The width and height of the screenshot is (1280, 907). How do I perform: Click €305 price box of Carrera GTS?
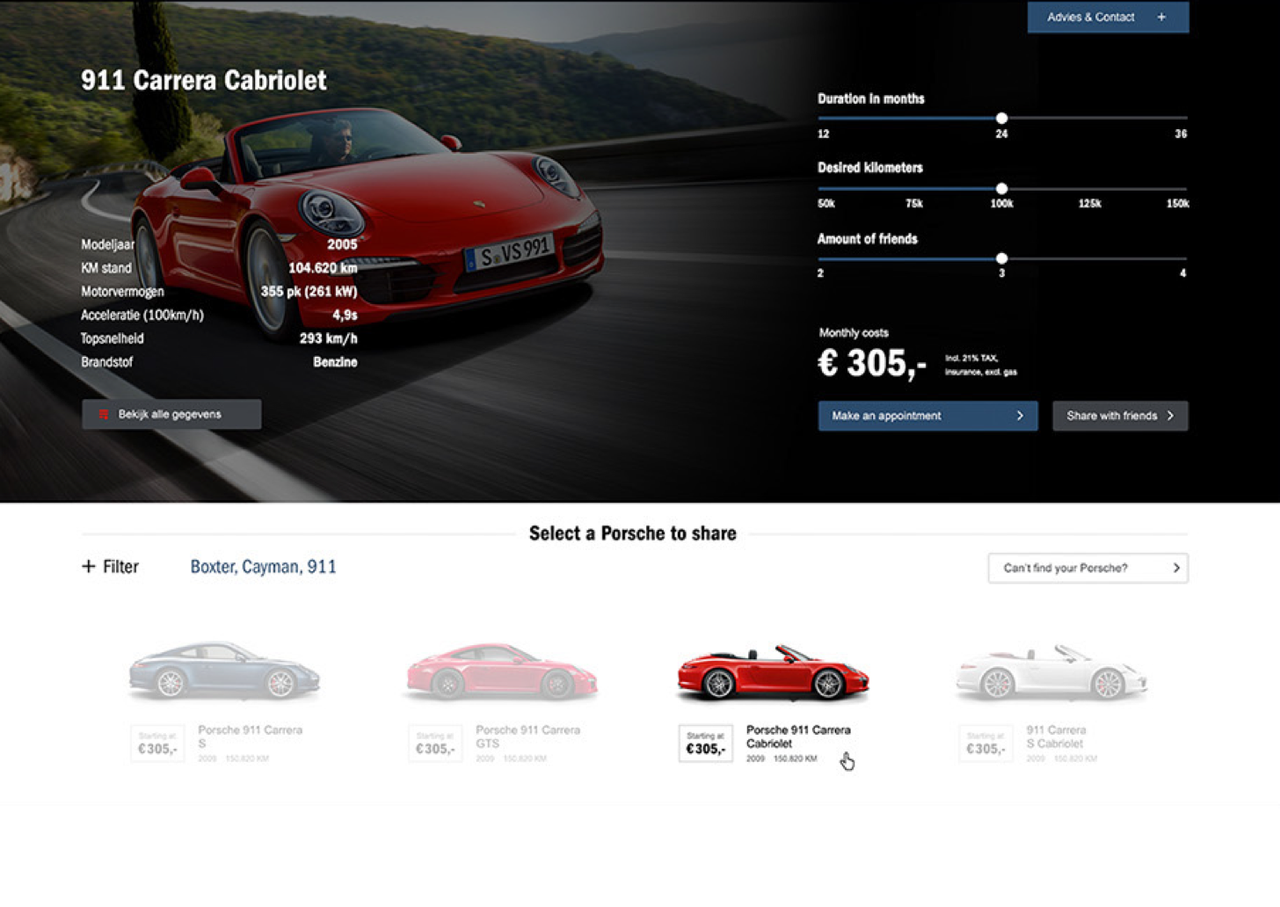tap(435, 743)
